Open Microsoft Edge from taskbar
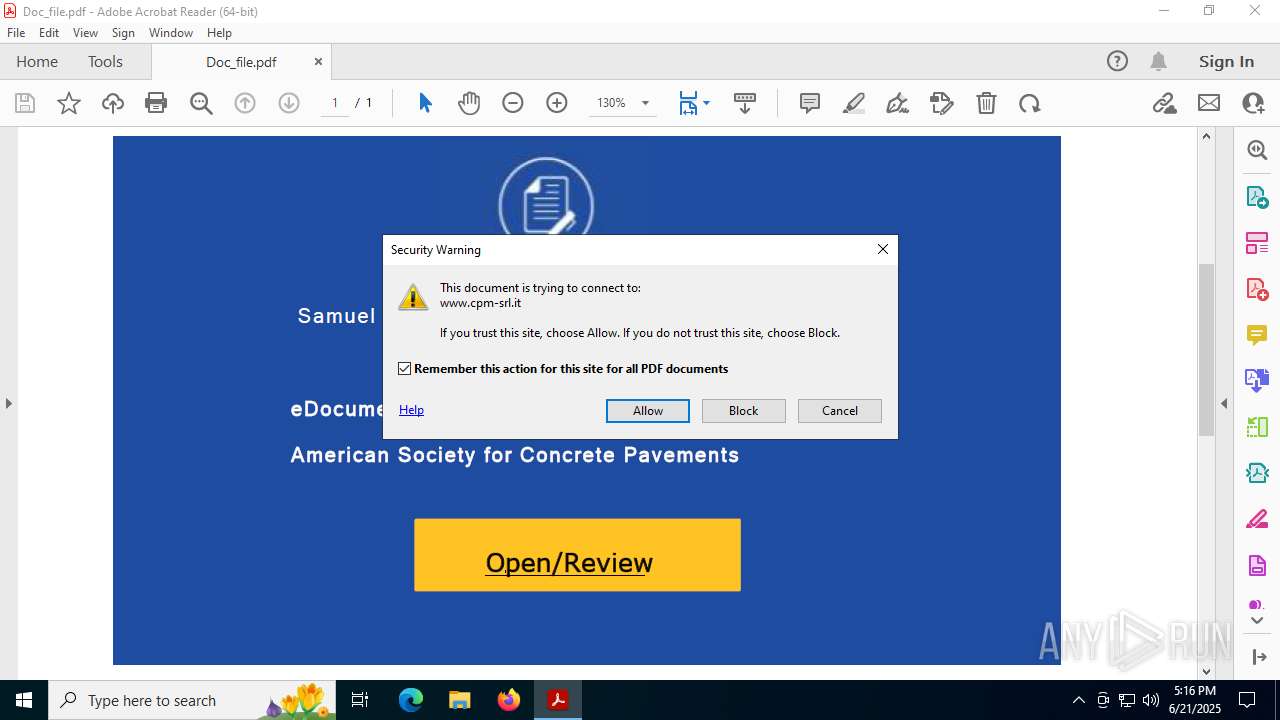 (x=411, y=700)
